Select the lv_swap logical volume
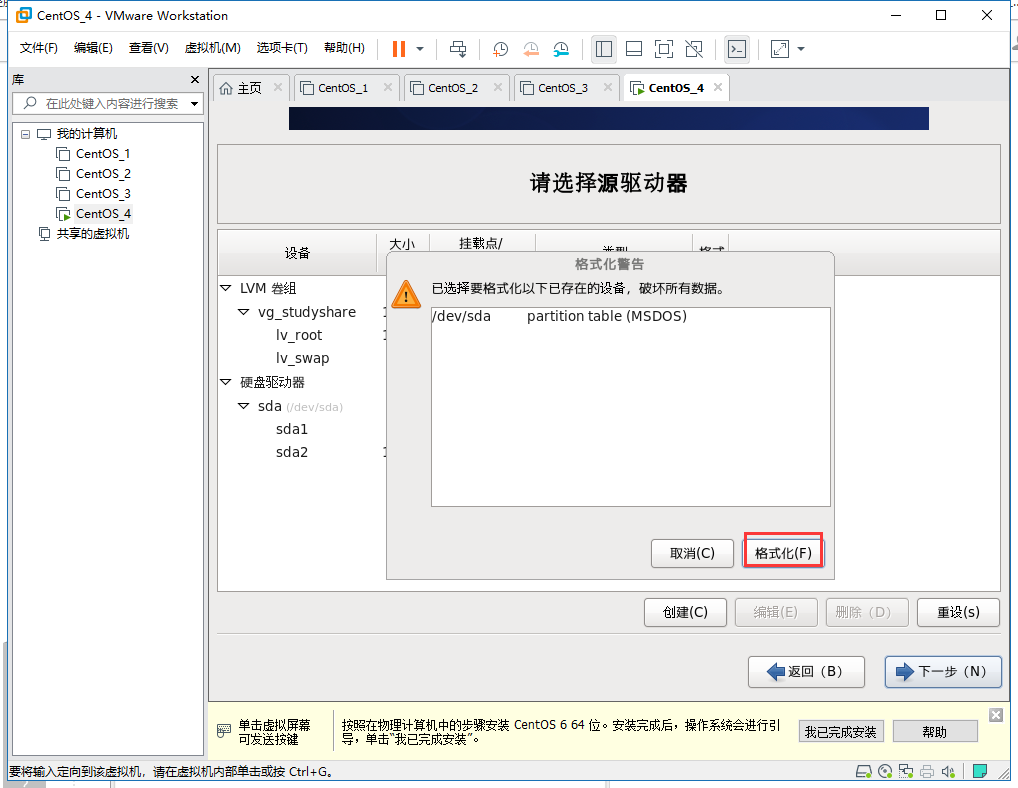Viewport: 1018px width, 788px height. pos(303,358)
